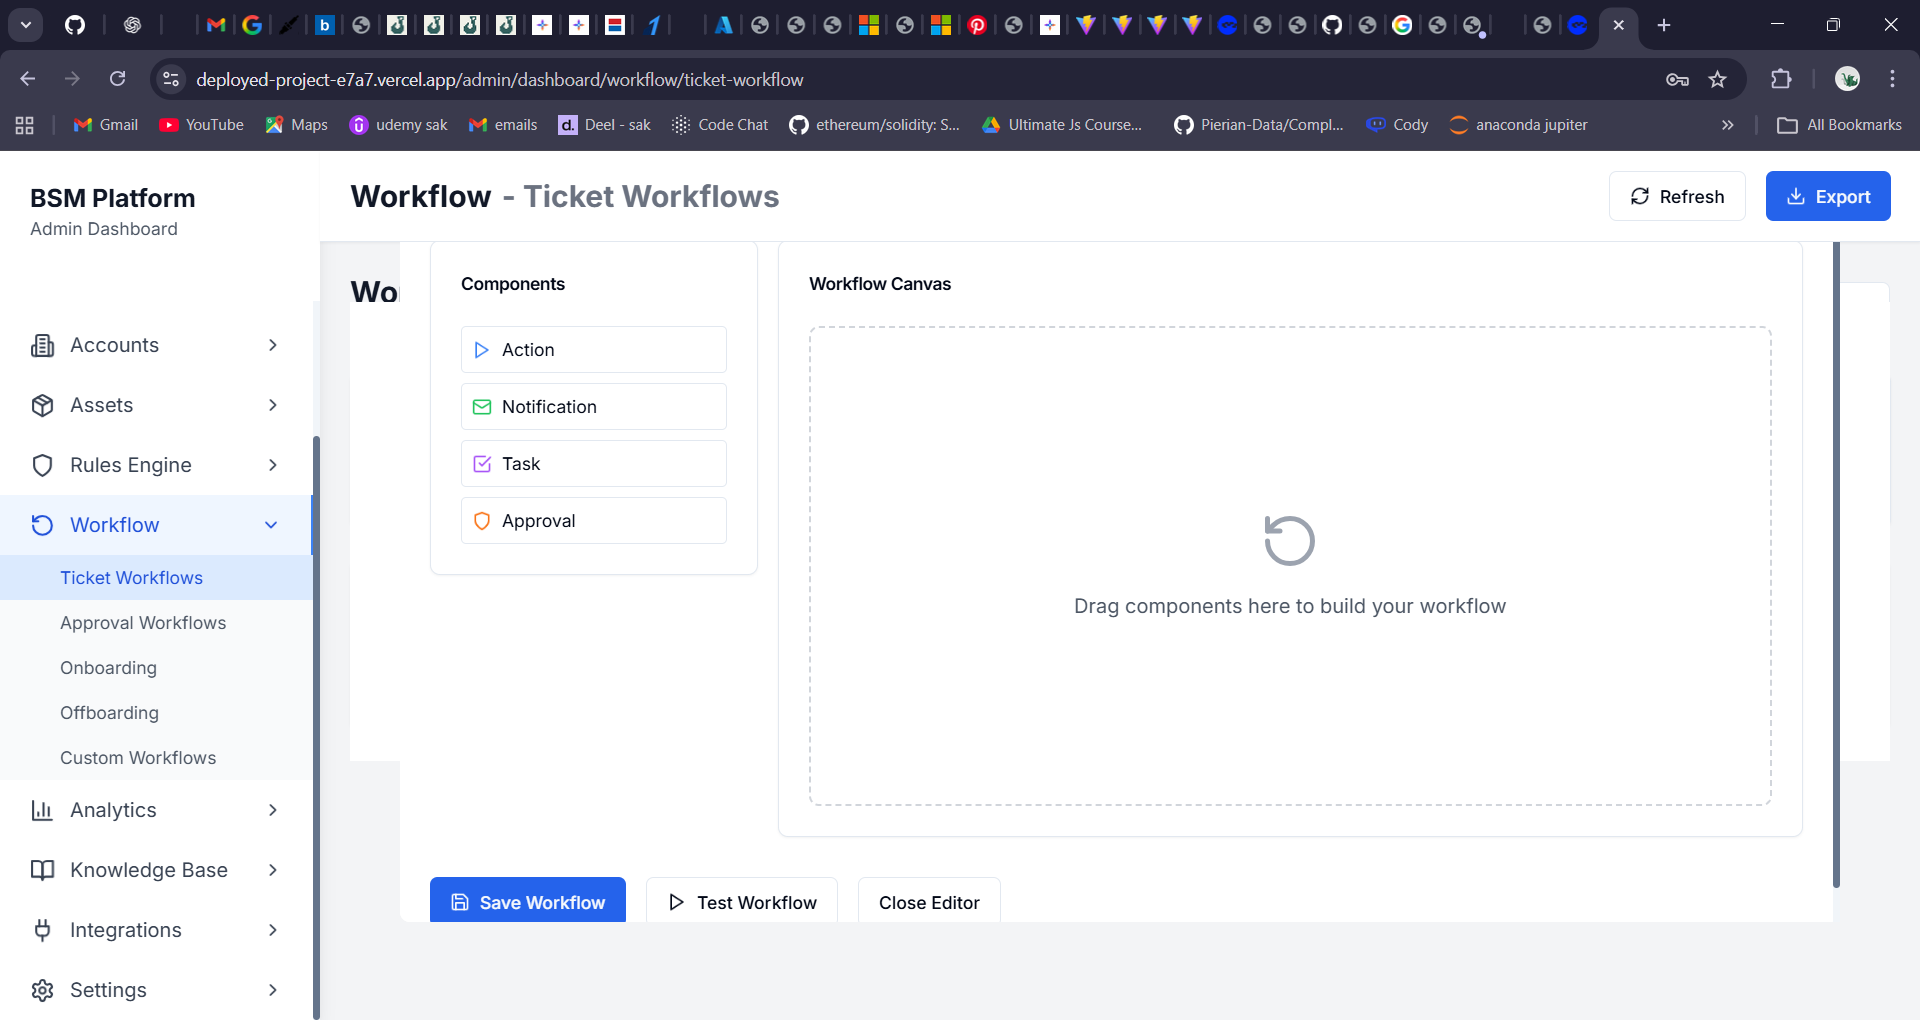Collapse the Workflow menu chevron
The height and width of the screenshot is (1020, 1920).
[271, 525]
